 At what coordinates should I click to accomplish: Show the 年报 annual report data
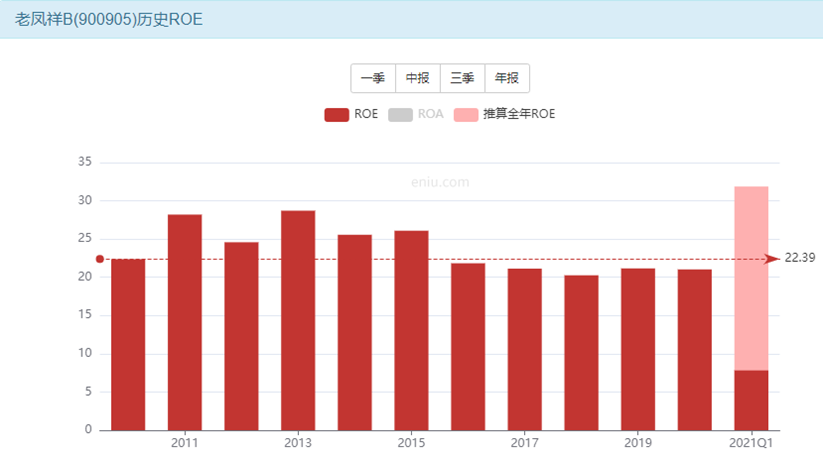[x=507, y=78]
